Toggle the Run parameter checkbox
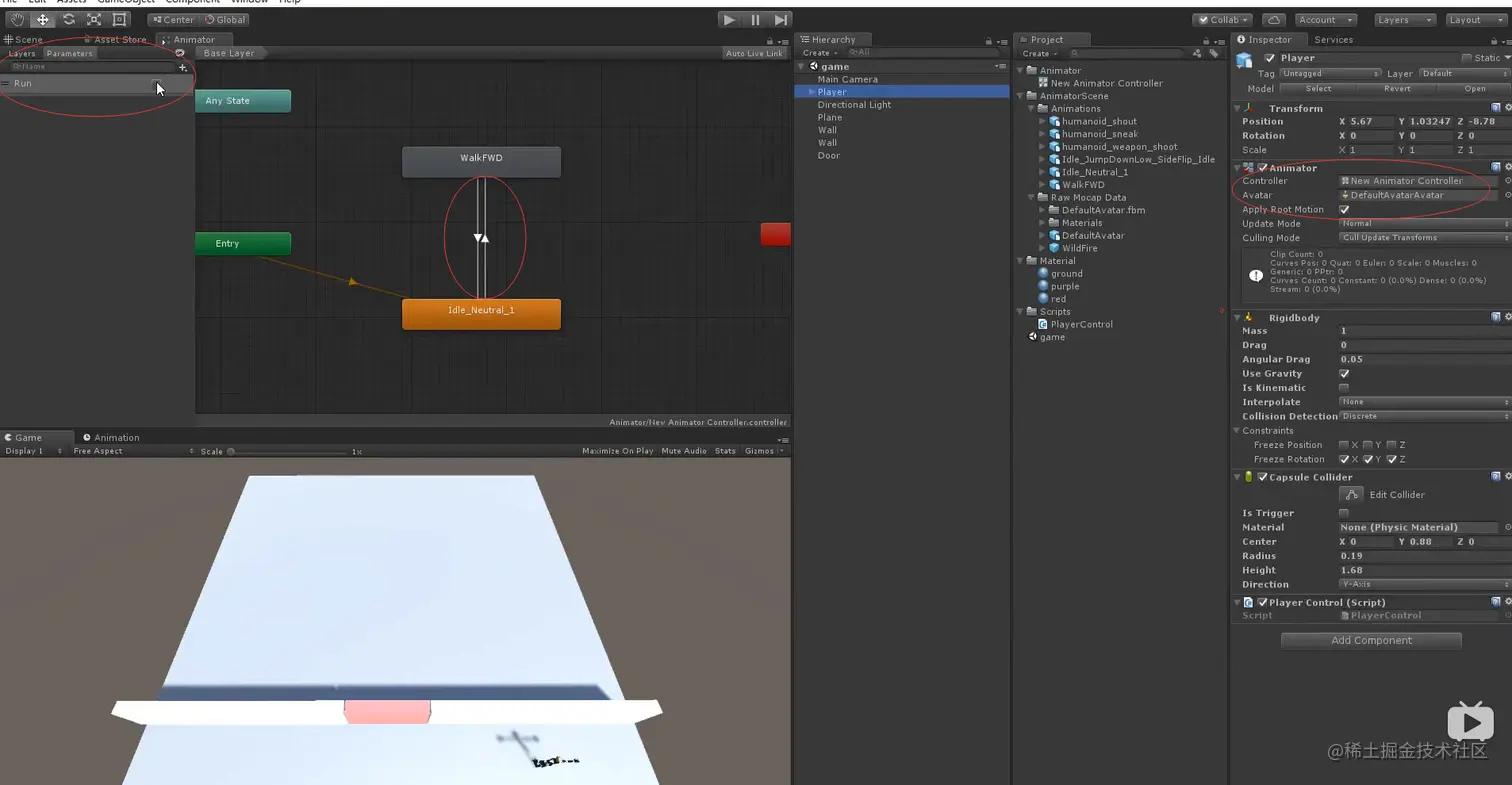1512x785 pixels. [x=156, y=83]
